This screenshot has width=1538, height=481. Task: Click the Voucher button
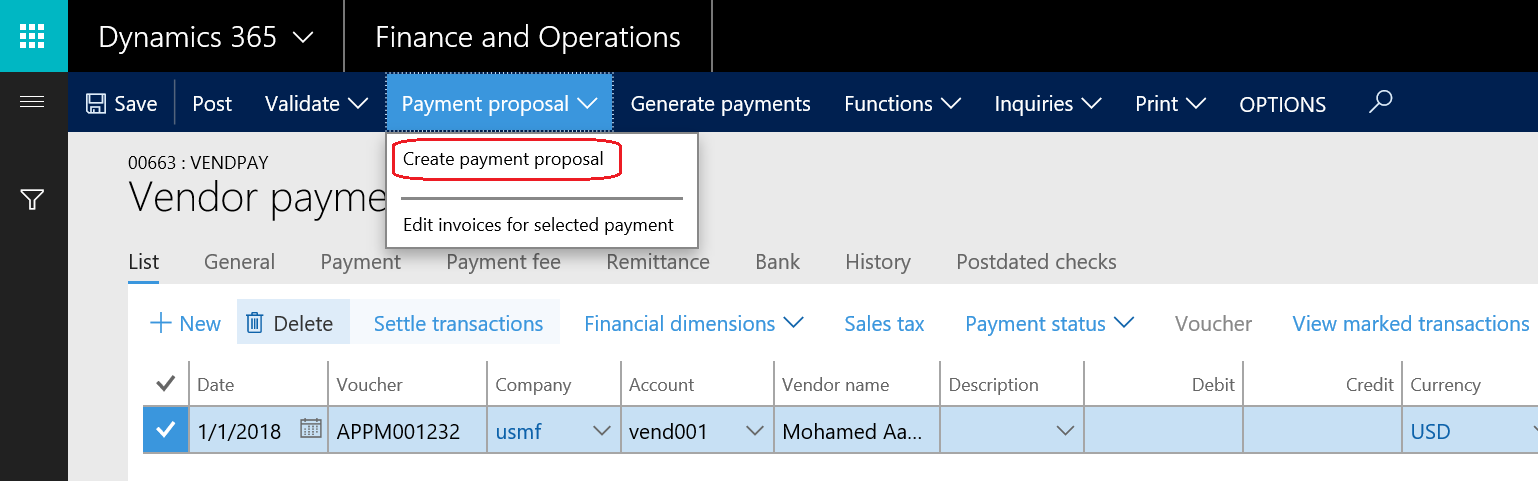click(1213, 323)
